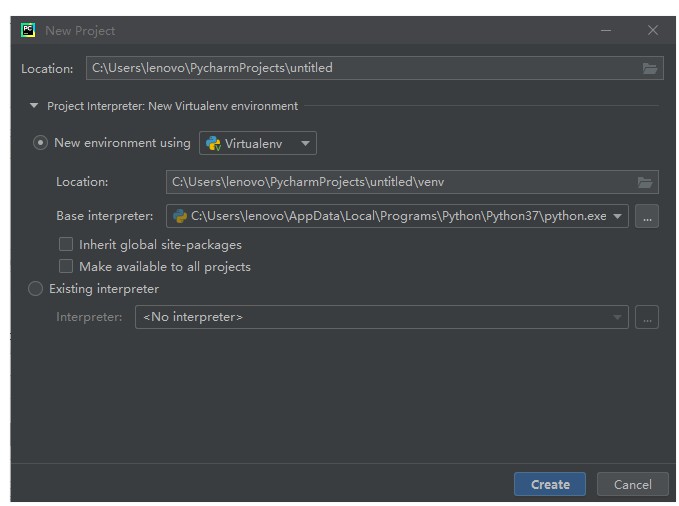679x506 pixels.
Task: Open folder browser for project Location field
Action: (x=650, y=68)
